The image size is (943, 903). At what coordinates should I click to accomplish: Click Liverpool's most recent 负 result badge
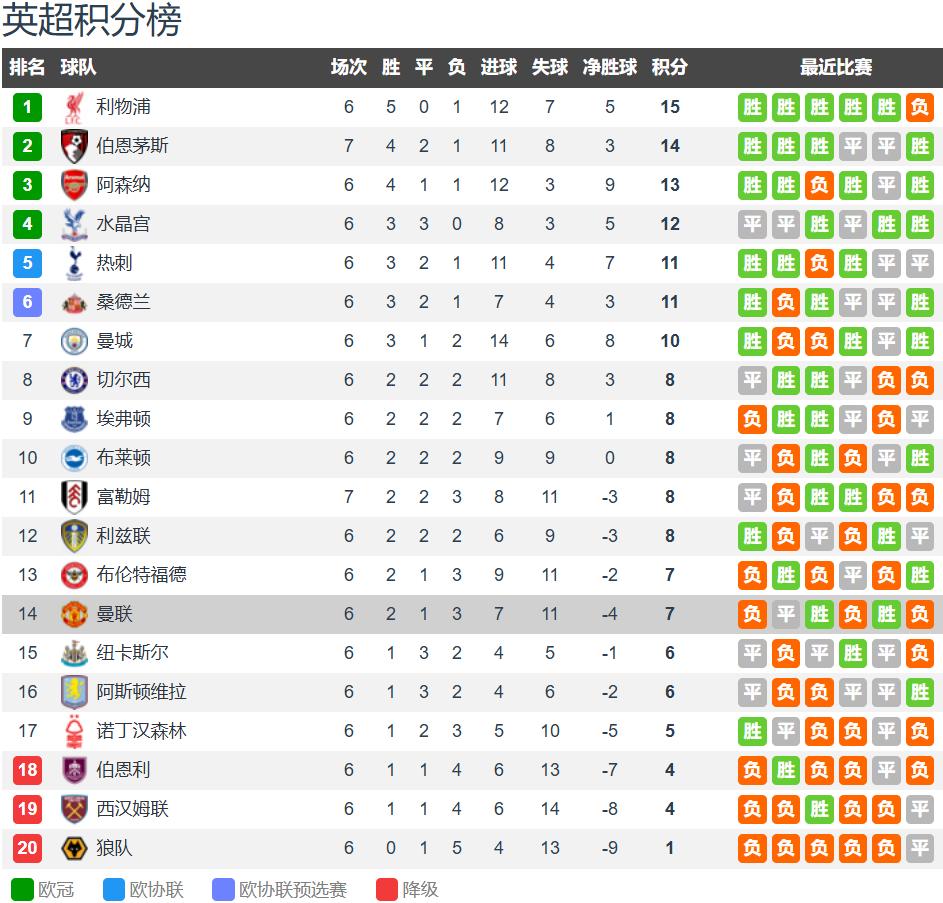pyautogui.click(x=920, y=107)
